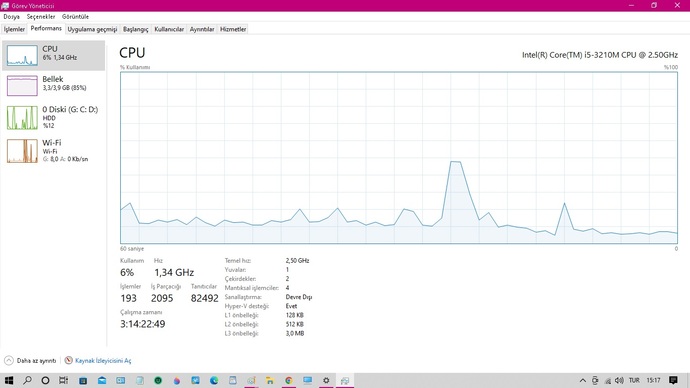
Task: Show hidden system tray icons
Action: pos(583,381)
